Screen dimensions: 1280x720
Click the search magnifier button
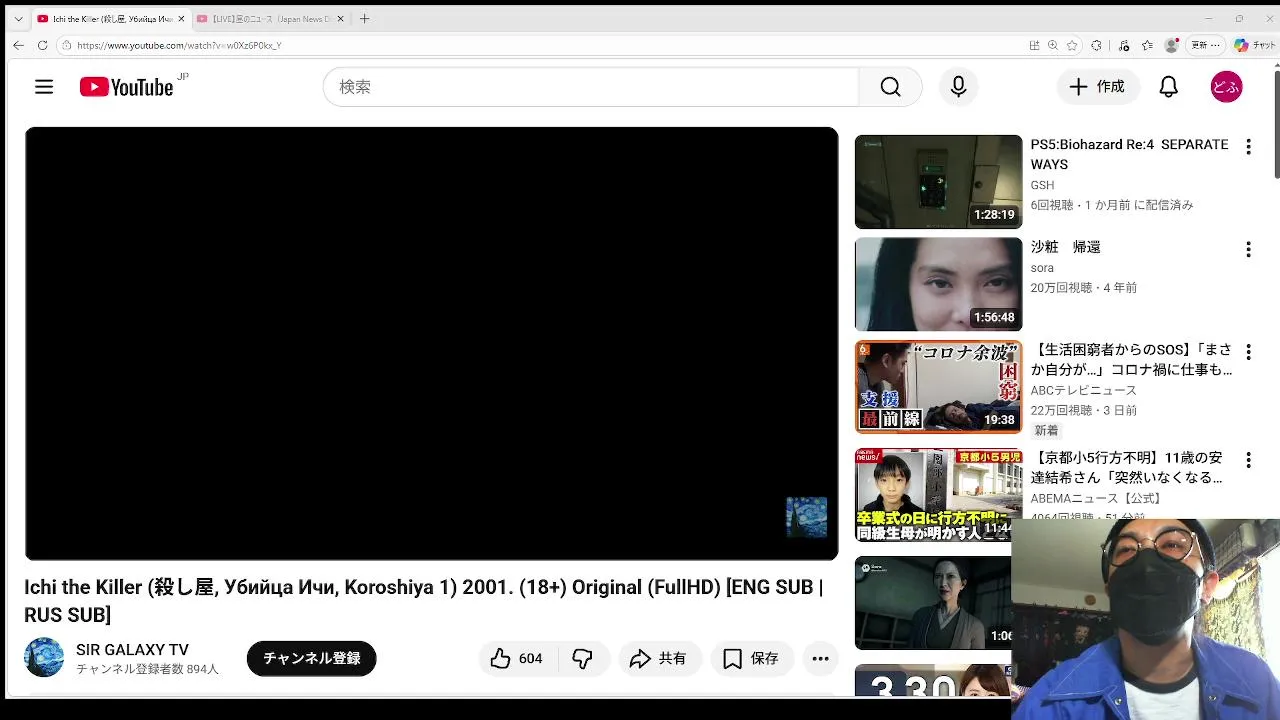coord(890,87)
